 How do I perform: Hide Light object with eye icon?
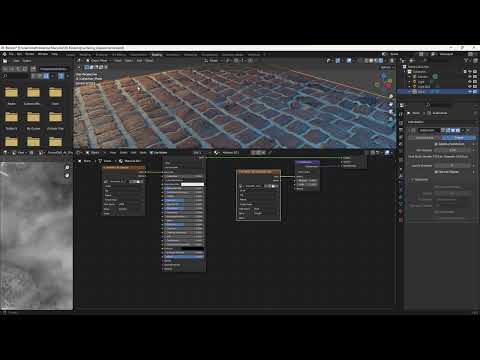tap(470, 82)
